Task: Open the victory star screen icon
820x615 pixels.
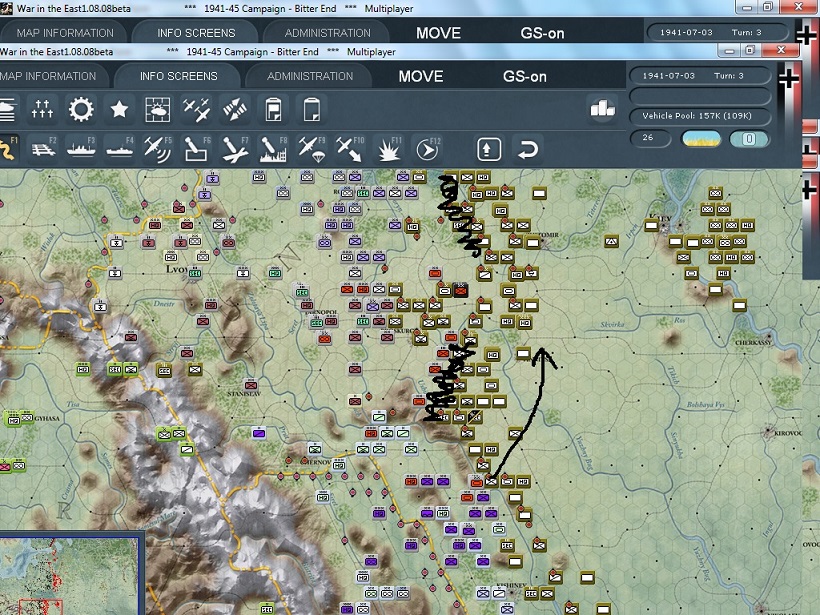Action: tap(119, 109)
